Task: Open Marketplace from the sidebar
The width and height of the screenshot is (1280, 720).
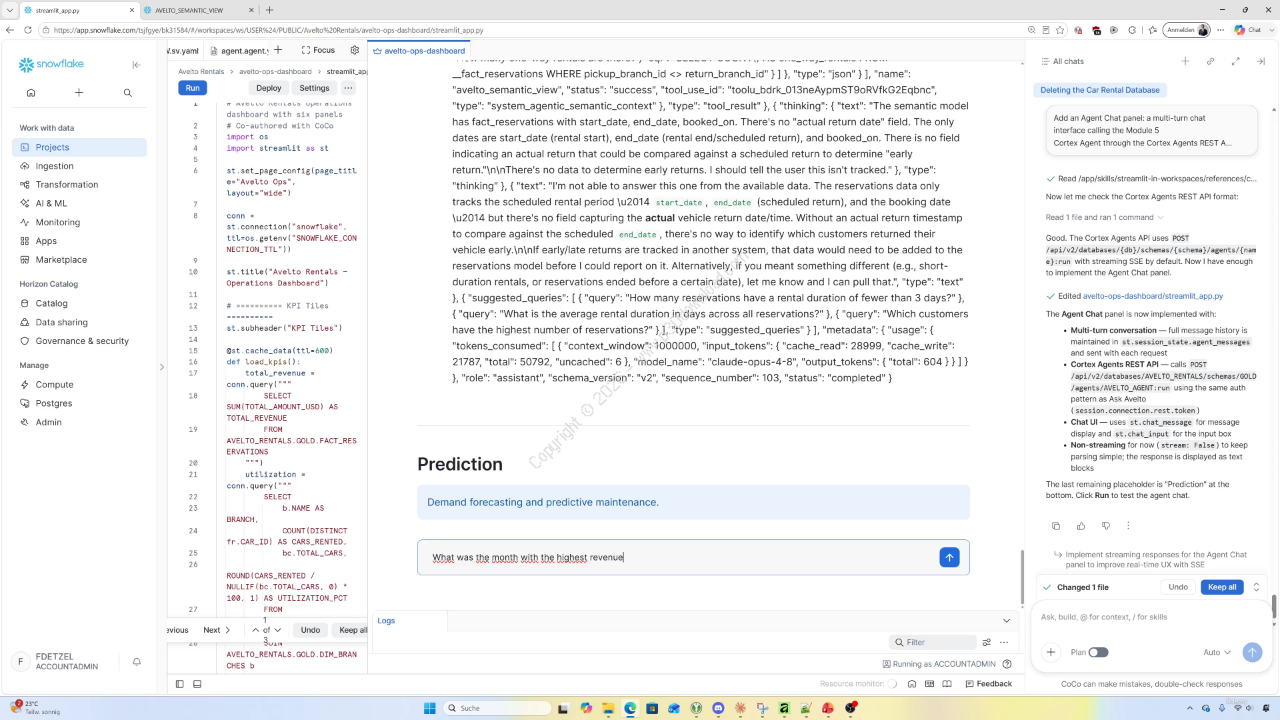Action: pyautogui.click(x=79, y=260)
